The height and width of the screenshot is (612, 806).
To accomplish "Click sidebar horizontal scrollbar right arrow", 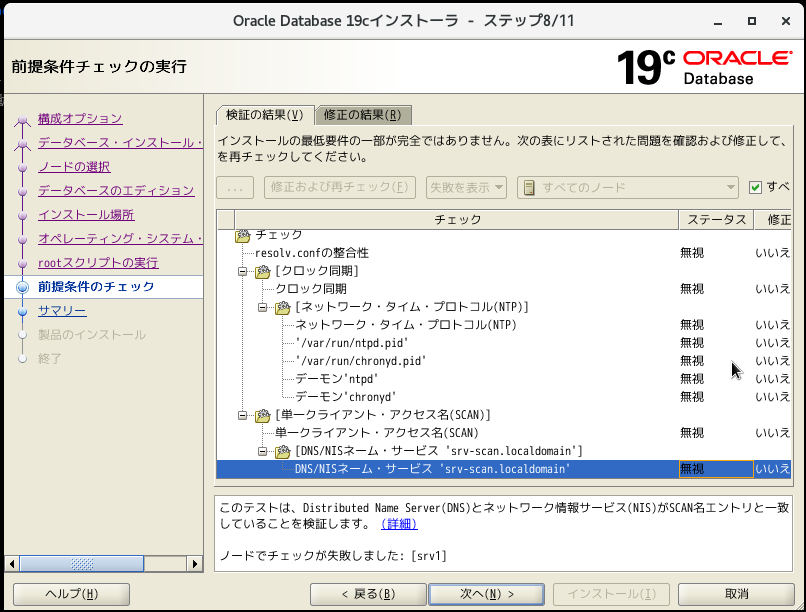I will tap(194, 564).
